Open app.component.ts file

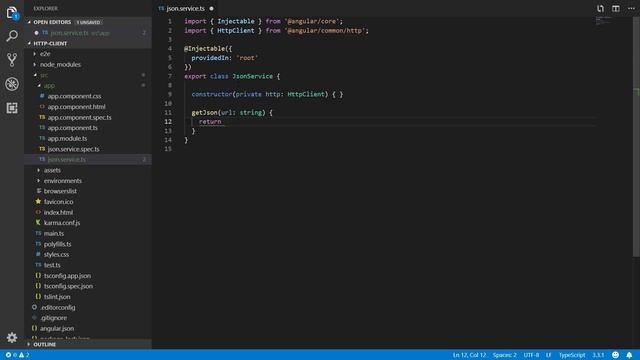[x=72, y=128]
